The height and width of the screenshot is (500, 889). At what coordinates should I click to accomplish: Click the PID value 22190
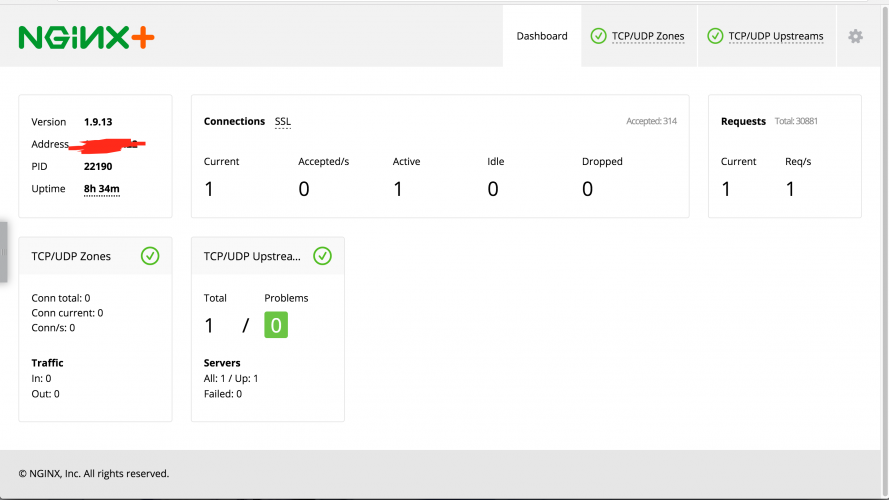98,167
